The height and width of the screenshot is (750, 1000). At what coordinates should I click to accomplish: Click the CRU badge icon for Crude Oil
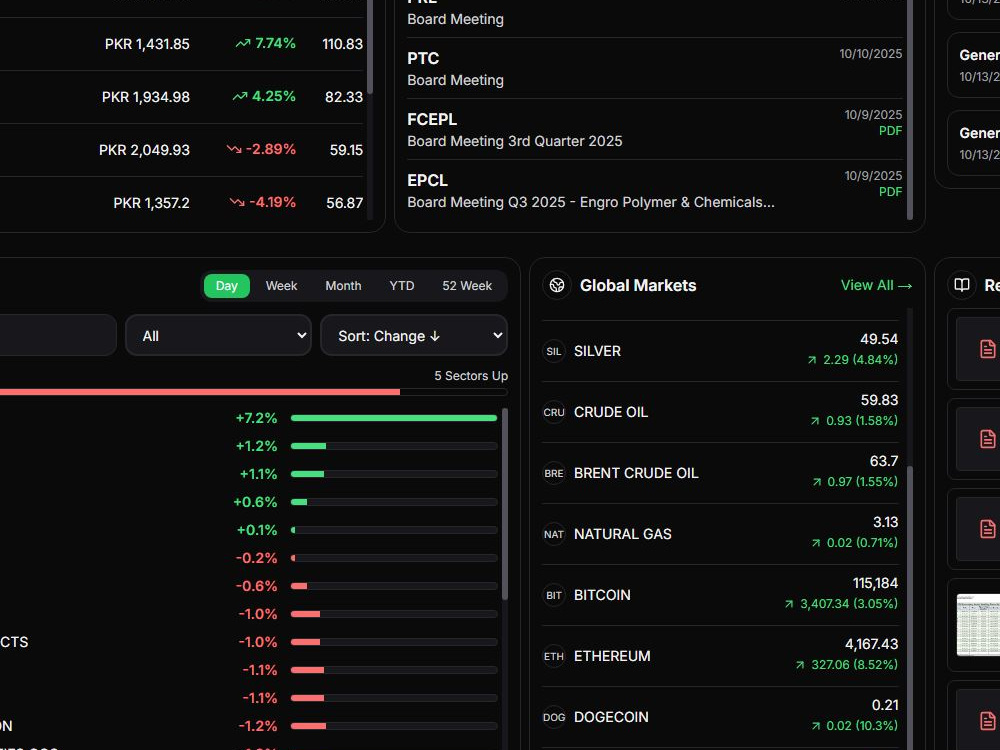[x=554, y=413]
